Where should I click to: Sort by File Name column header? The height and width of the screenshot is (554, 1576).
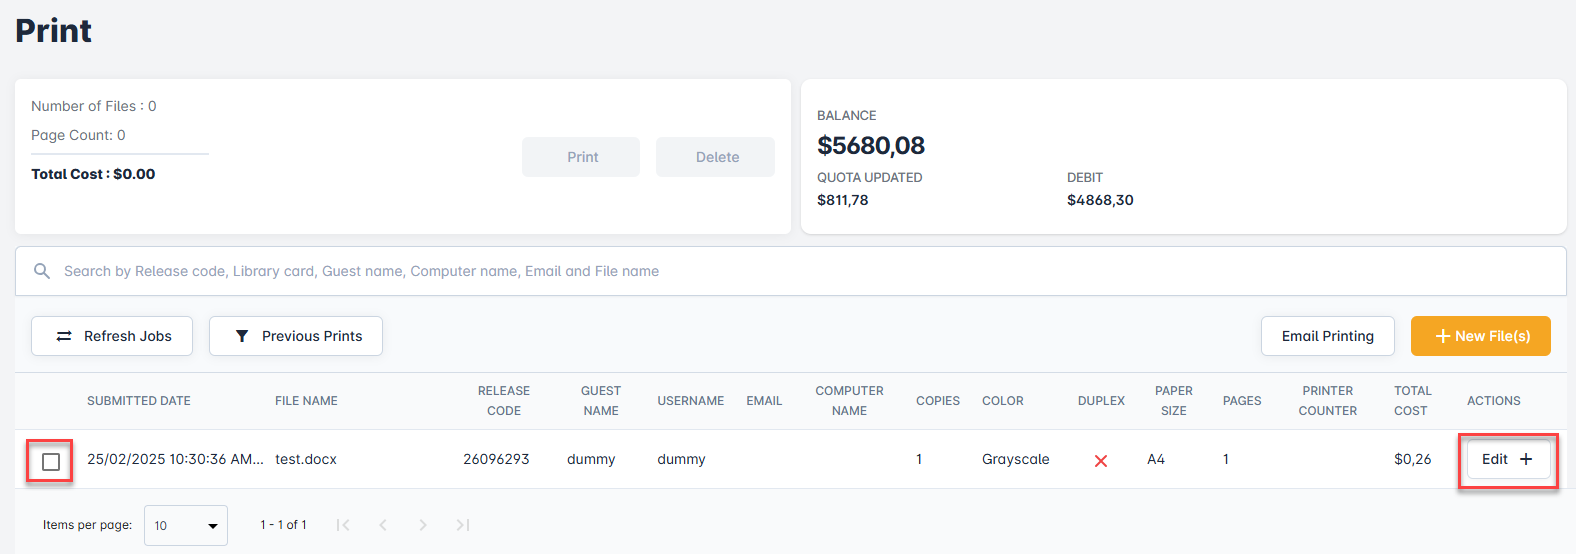point(306,401)
